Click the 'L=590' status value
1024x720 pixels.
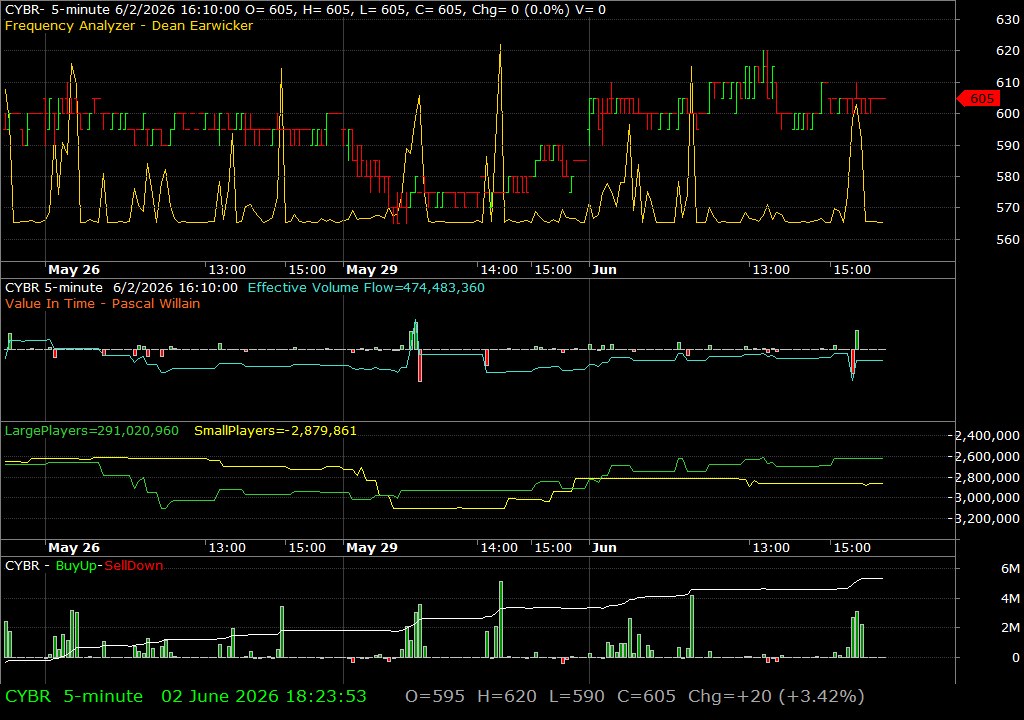click(x=577, y=696)
